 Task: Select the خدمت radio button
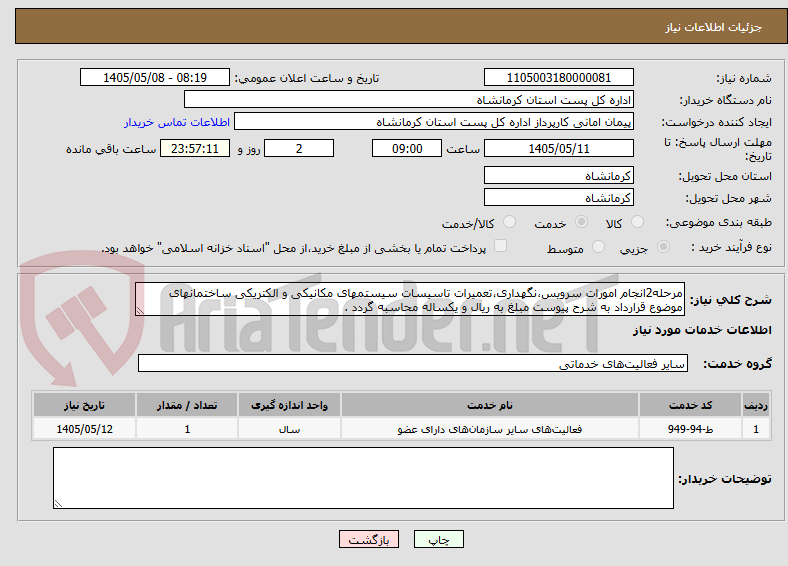point(581,222)
